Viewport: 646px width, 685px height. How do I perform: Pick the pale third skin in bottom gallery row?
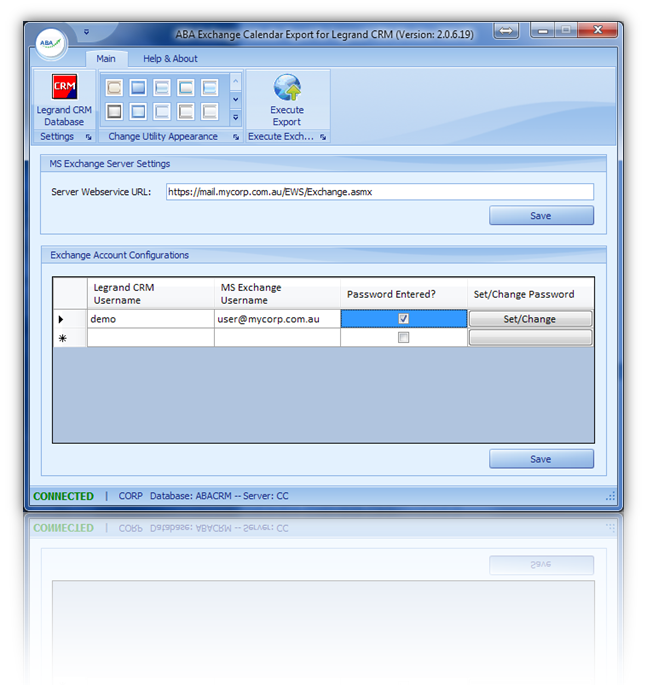162,111
